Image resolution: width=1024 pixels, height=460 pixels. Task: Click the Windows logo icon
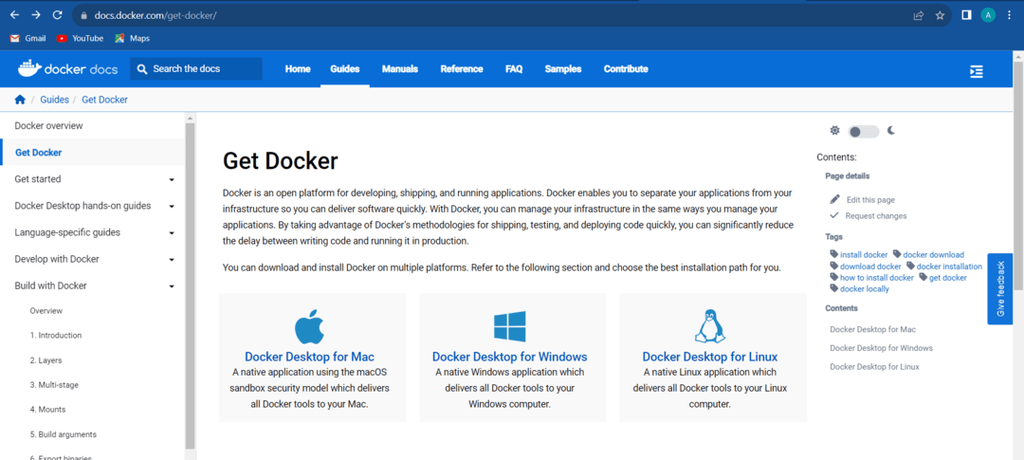pos(509,326)
